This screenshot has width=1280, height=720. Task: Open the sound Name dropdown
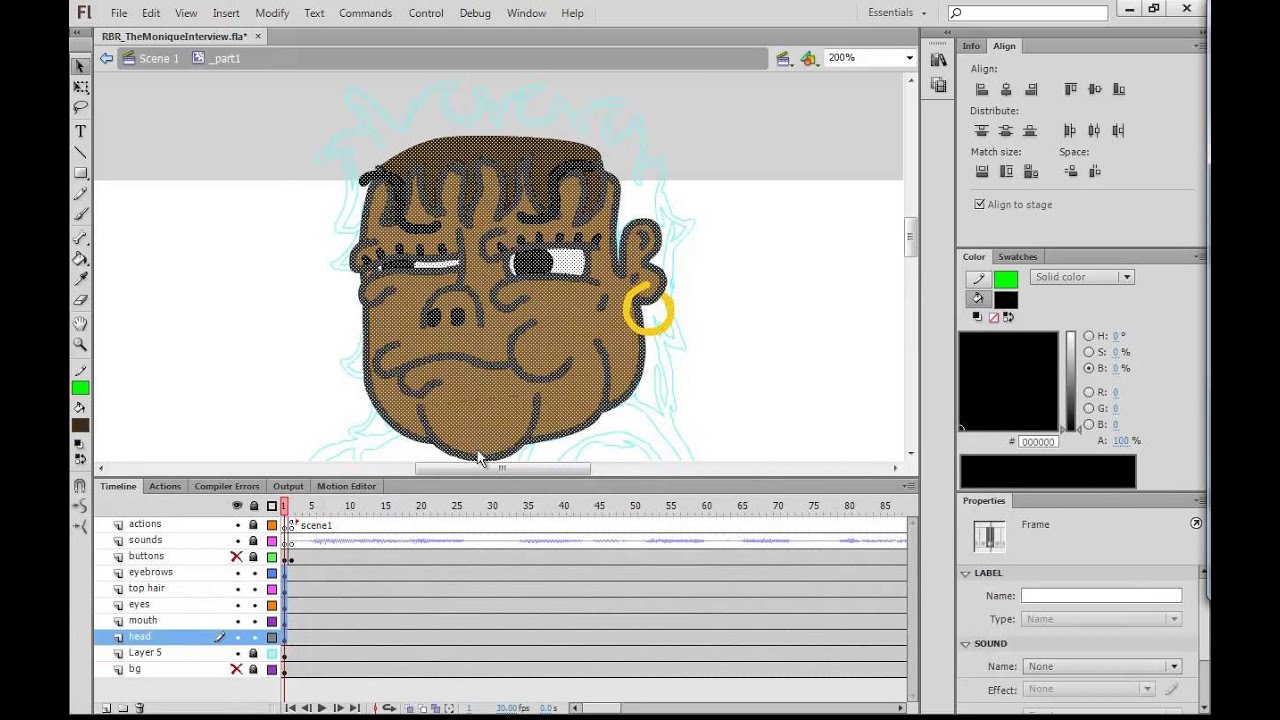click(1101, 666)
